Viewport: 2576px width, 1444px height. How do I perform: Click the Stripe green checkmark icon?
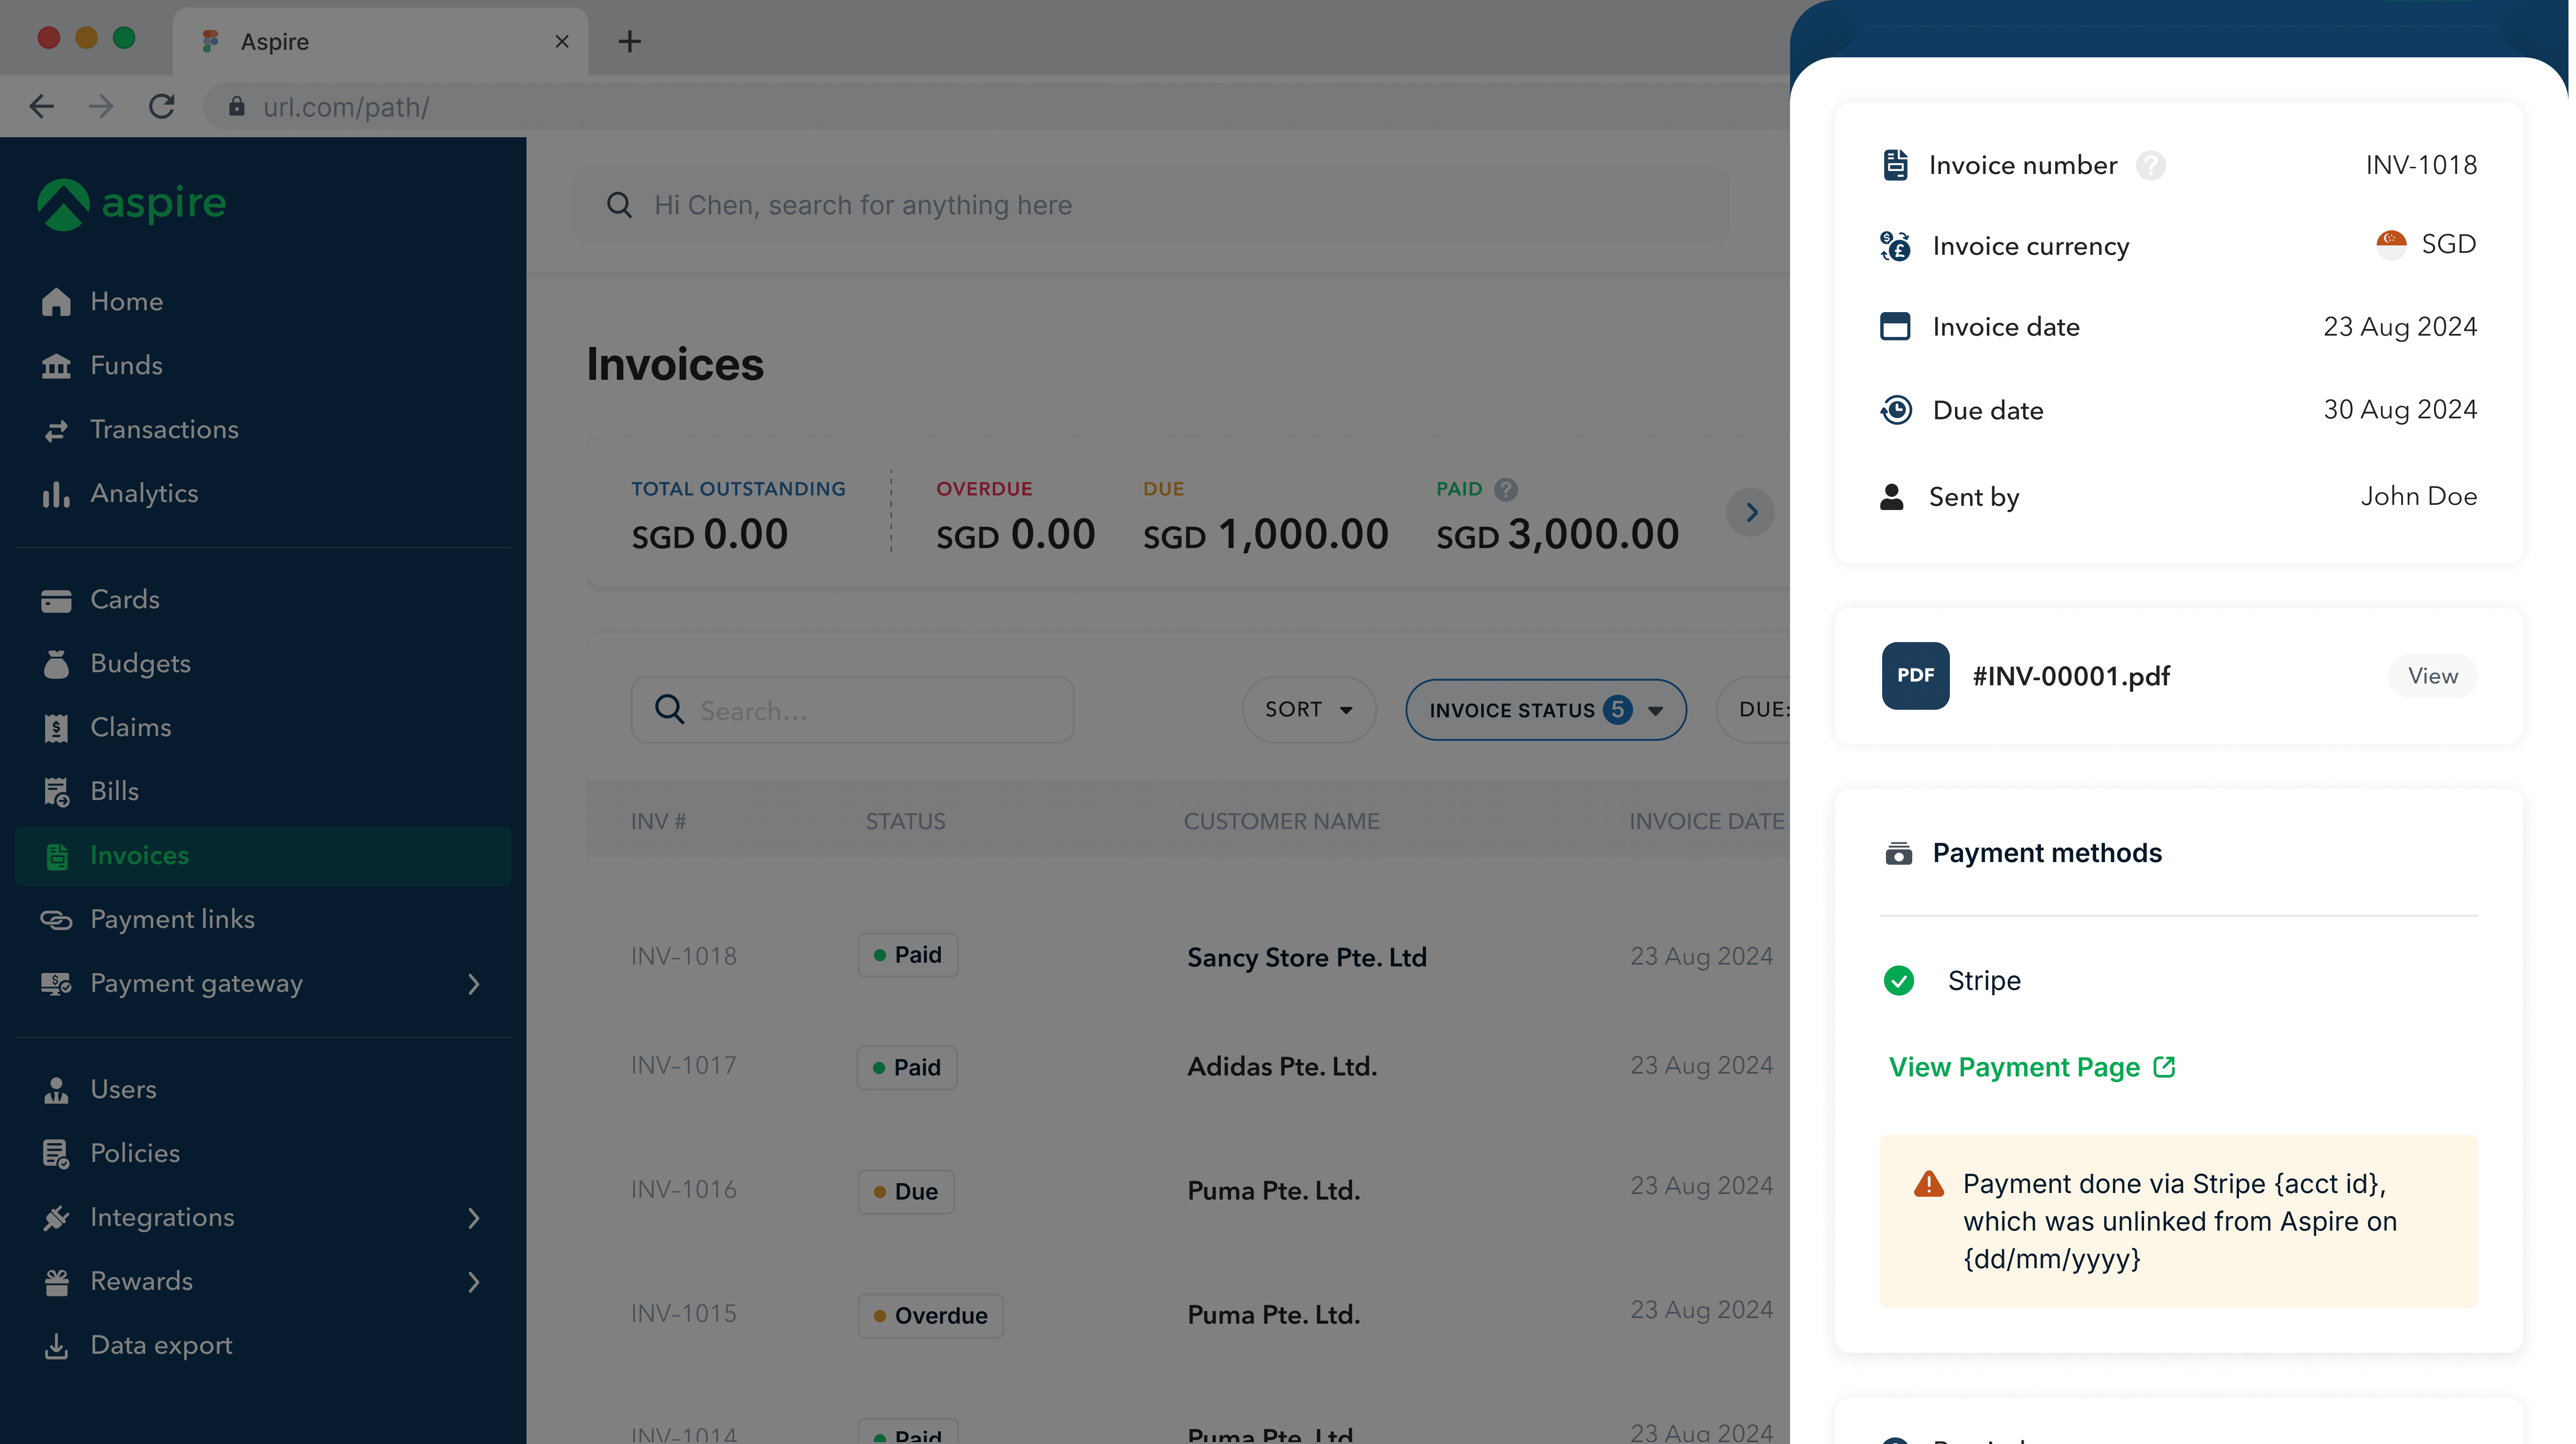click(1898, 980)
